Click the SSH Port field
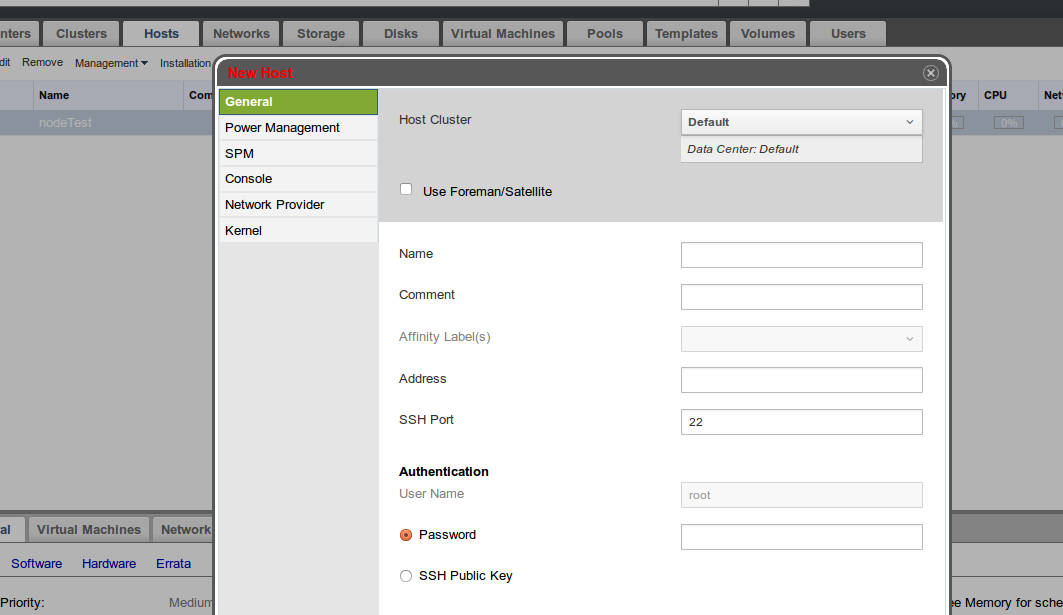1063x615 pixels. pos(801,422)
